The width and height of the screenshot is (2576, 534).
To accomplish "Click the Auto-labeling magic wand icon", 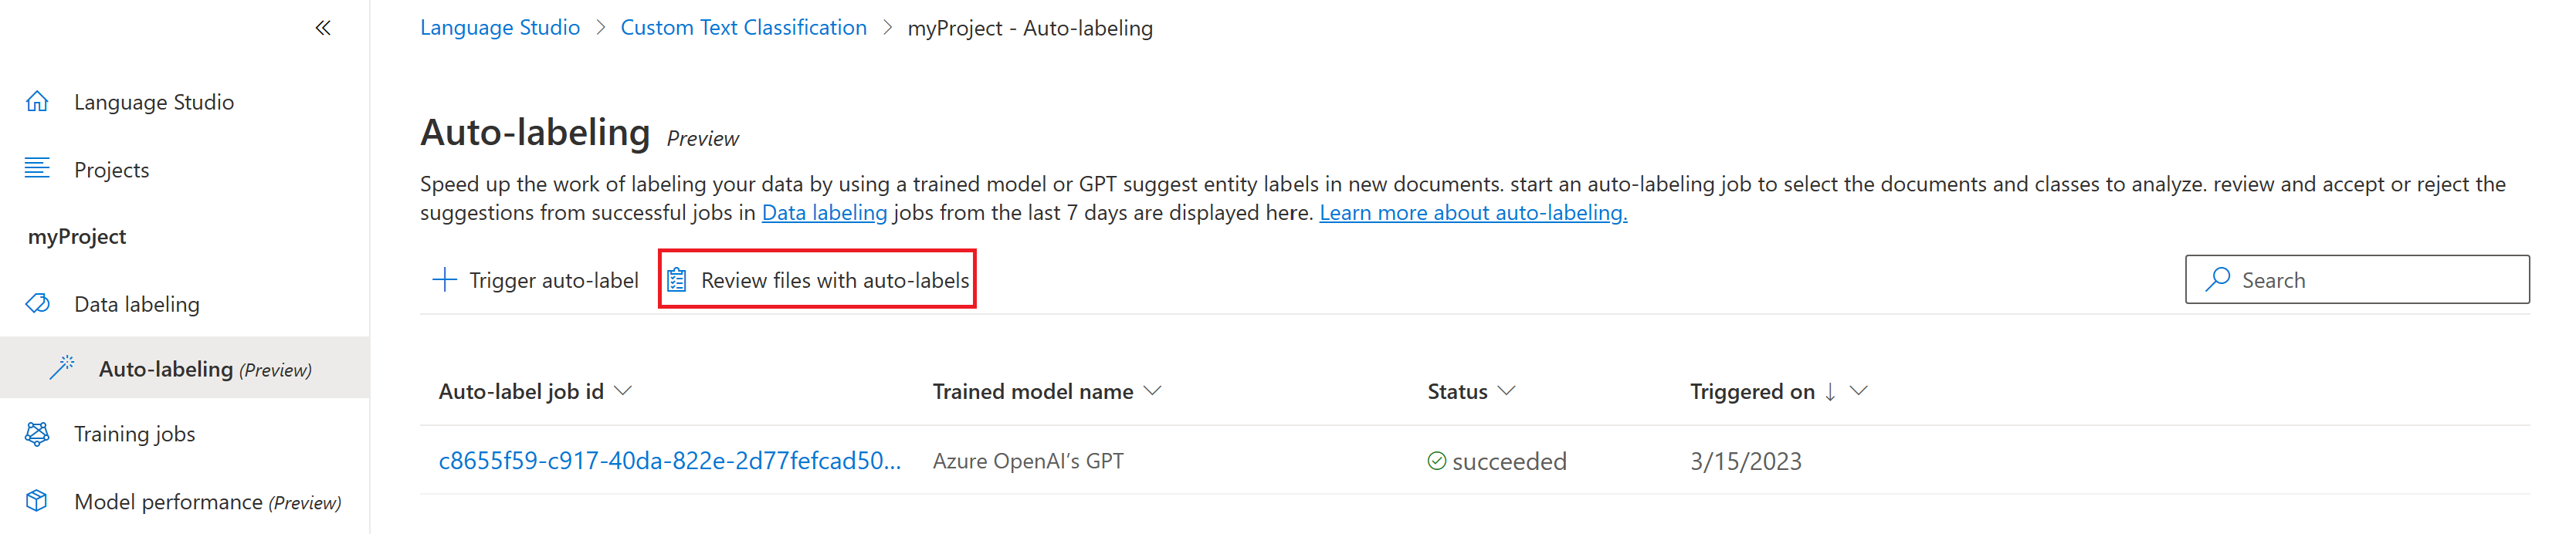I will tap(62, 367).
